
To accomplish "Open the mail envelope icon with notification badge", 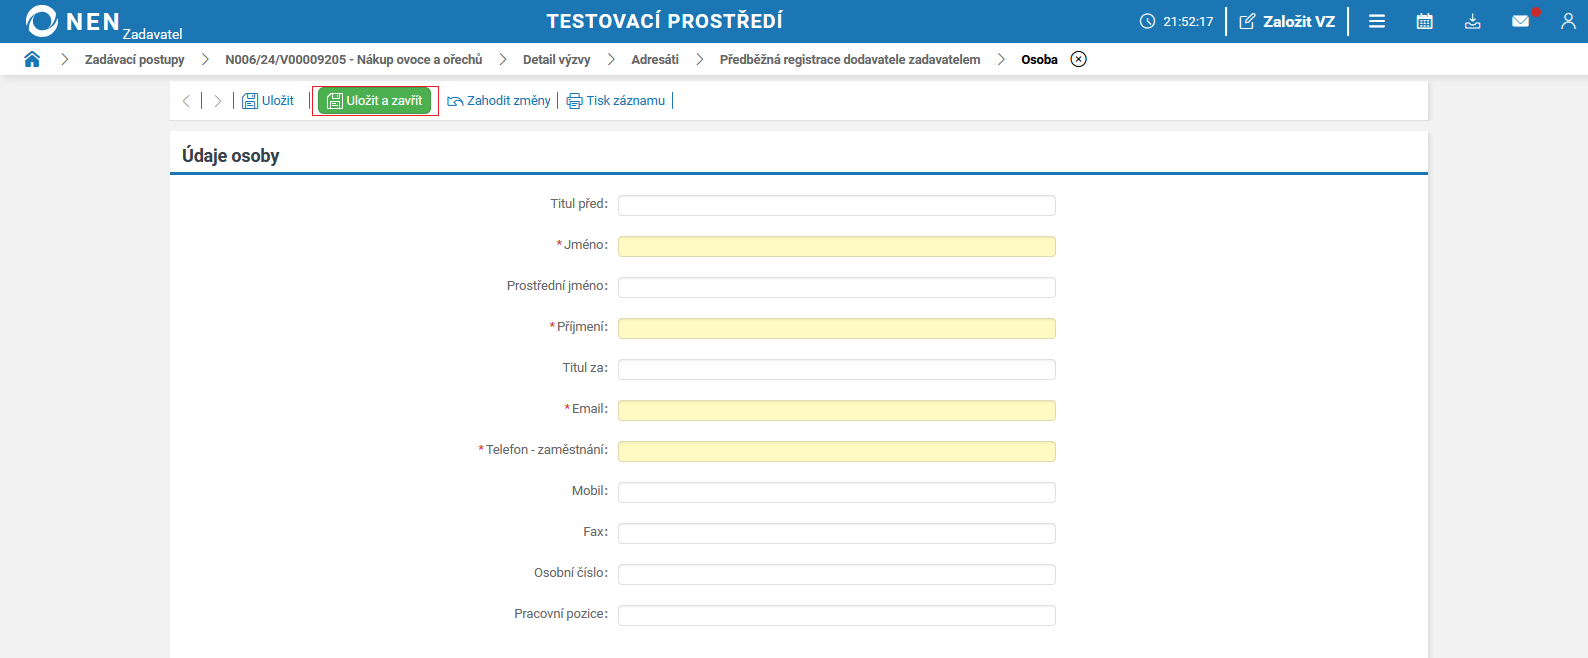I will (1520, 20).
